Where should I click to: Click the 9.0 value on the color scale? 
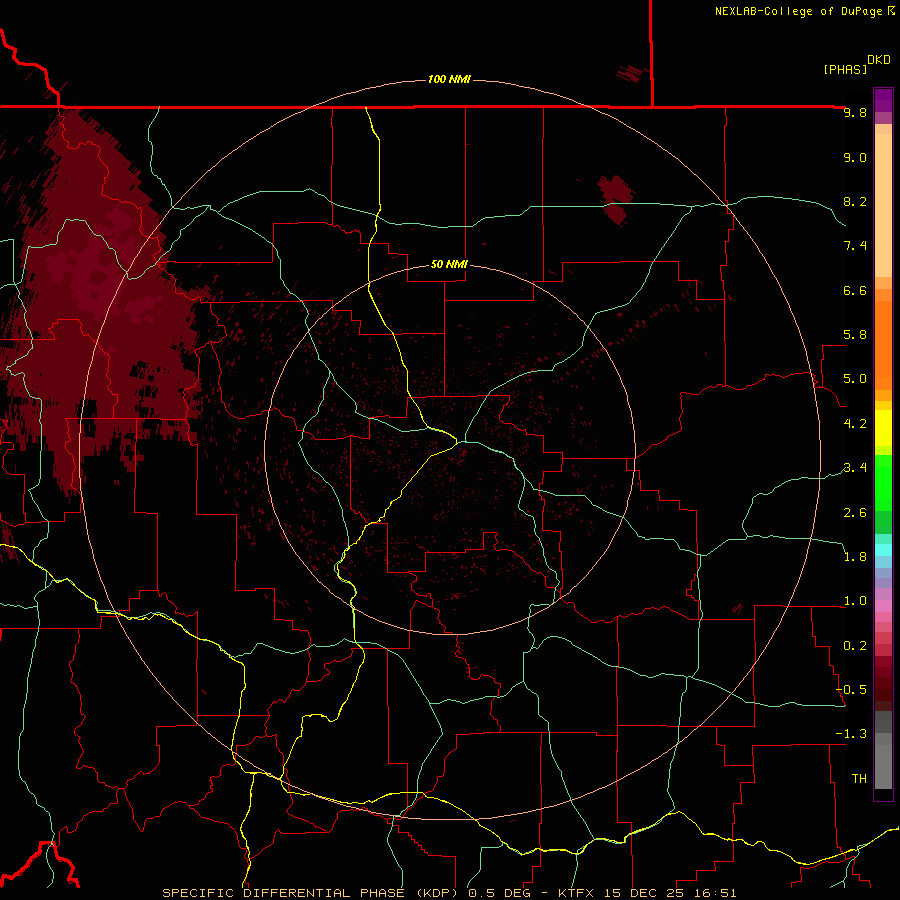[855, 157]
